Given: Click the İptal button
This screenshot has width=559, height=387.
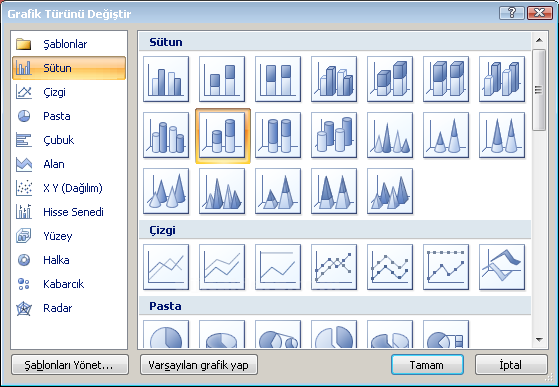Looking at the screenshot, I should (511, 365).
